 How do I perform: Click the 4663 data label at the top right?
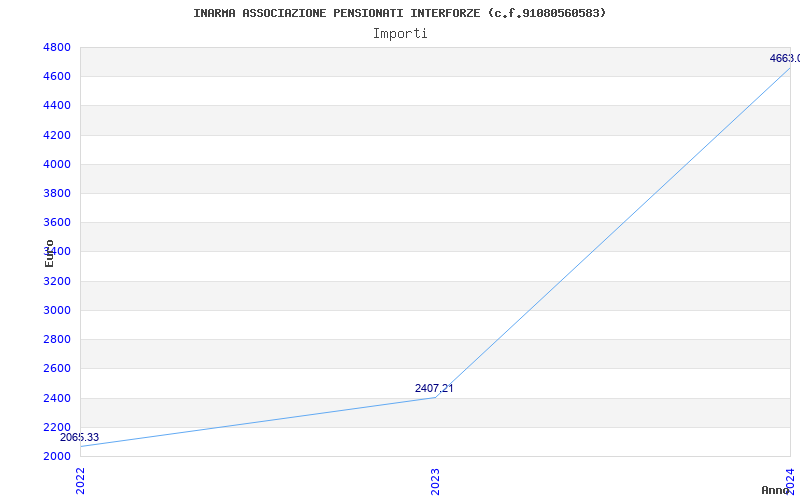tap(785, 58)
